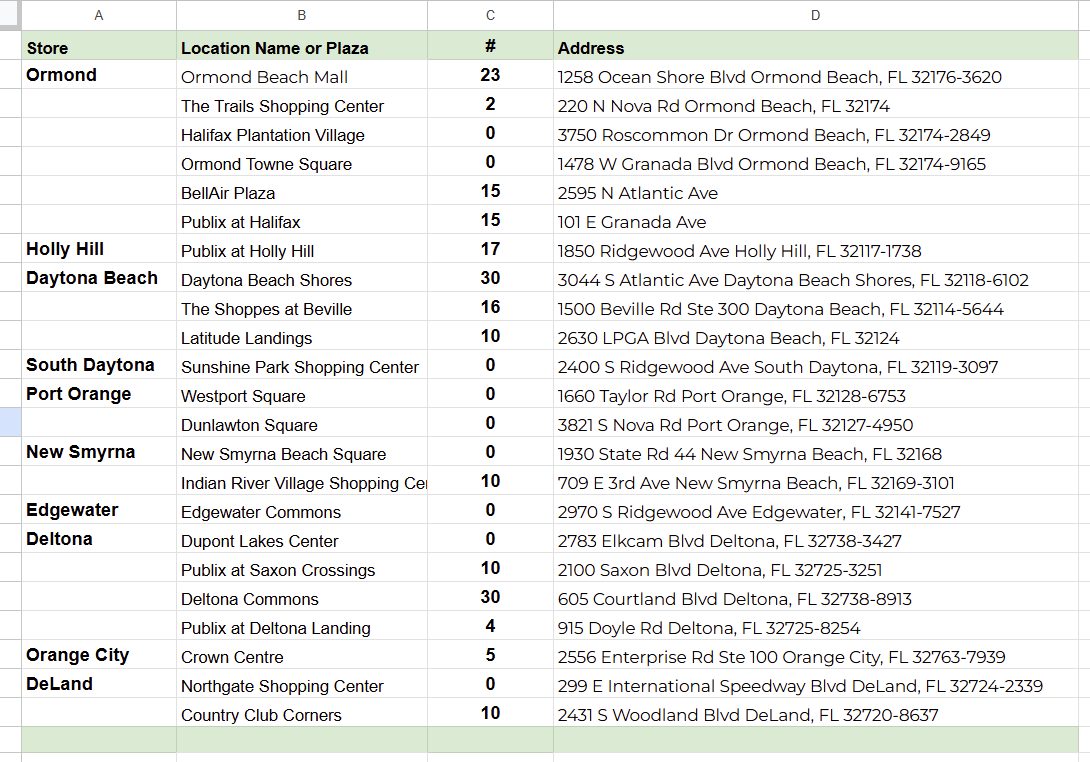Viewport: 1090px width, 762px height.
Task: Select address '2431 S Woodland Blvd' cell
Action: 815,713
